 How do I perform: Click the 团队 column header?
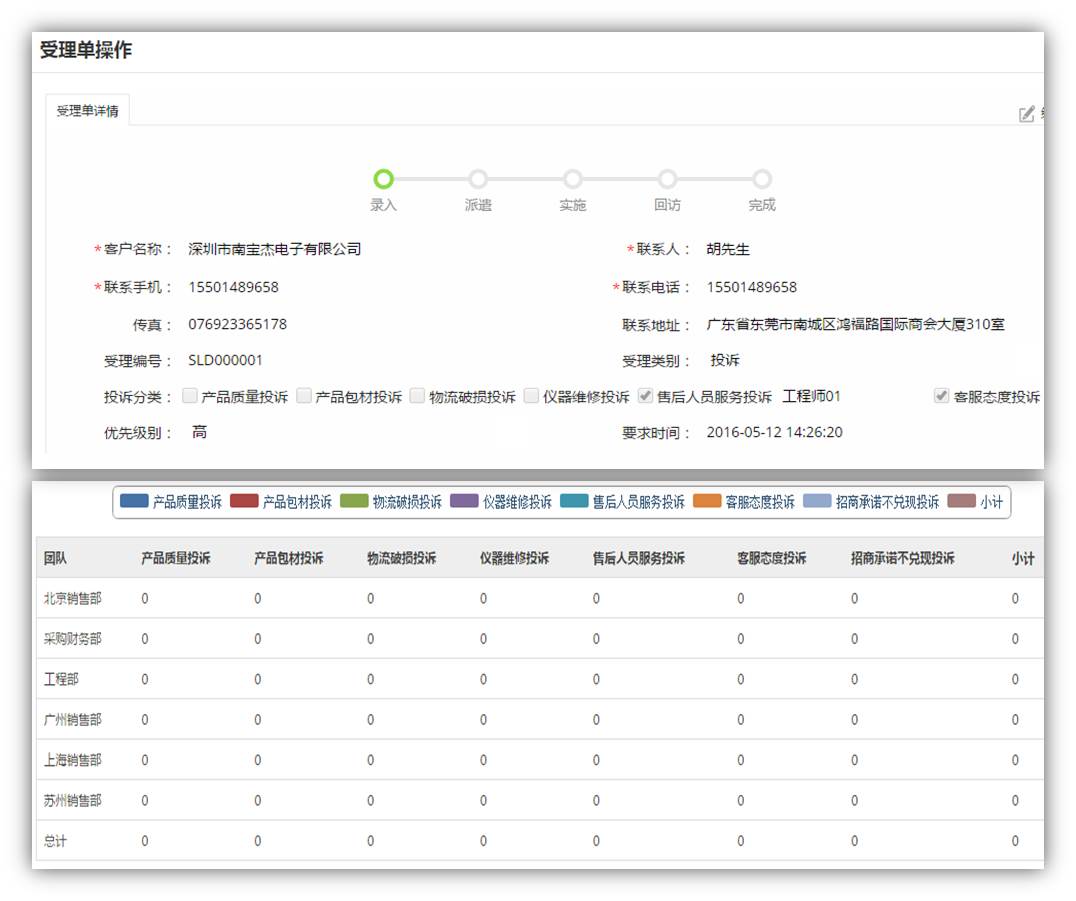(x=56, y=558)
